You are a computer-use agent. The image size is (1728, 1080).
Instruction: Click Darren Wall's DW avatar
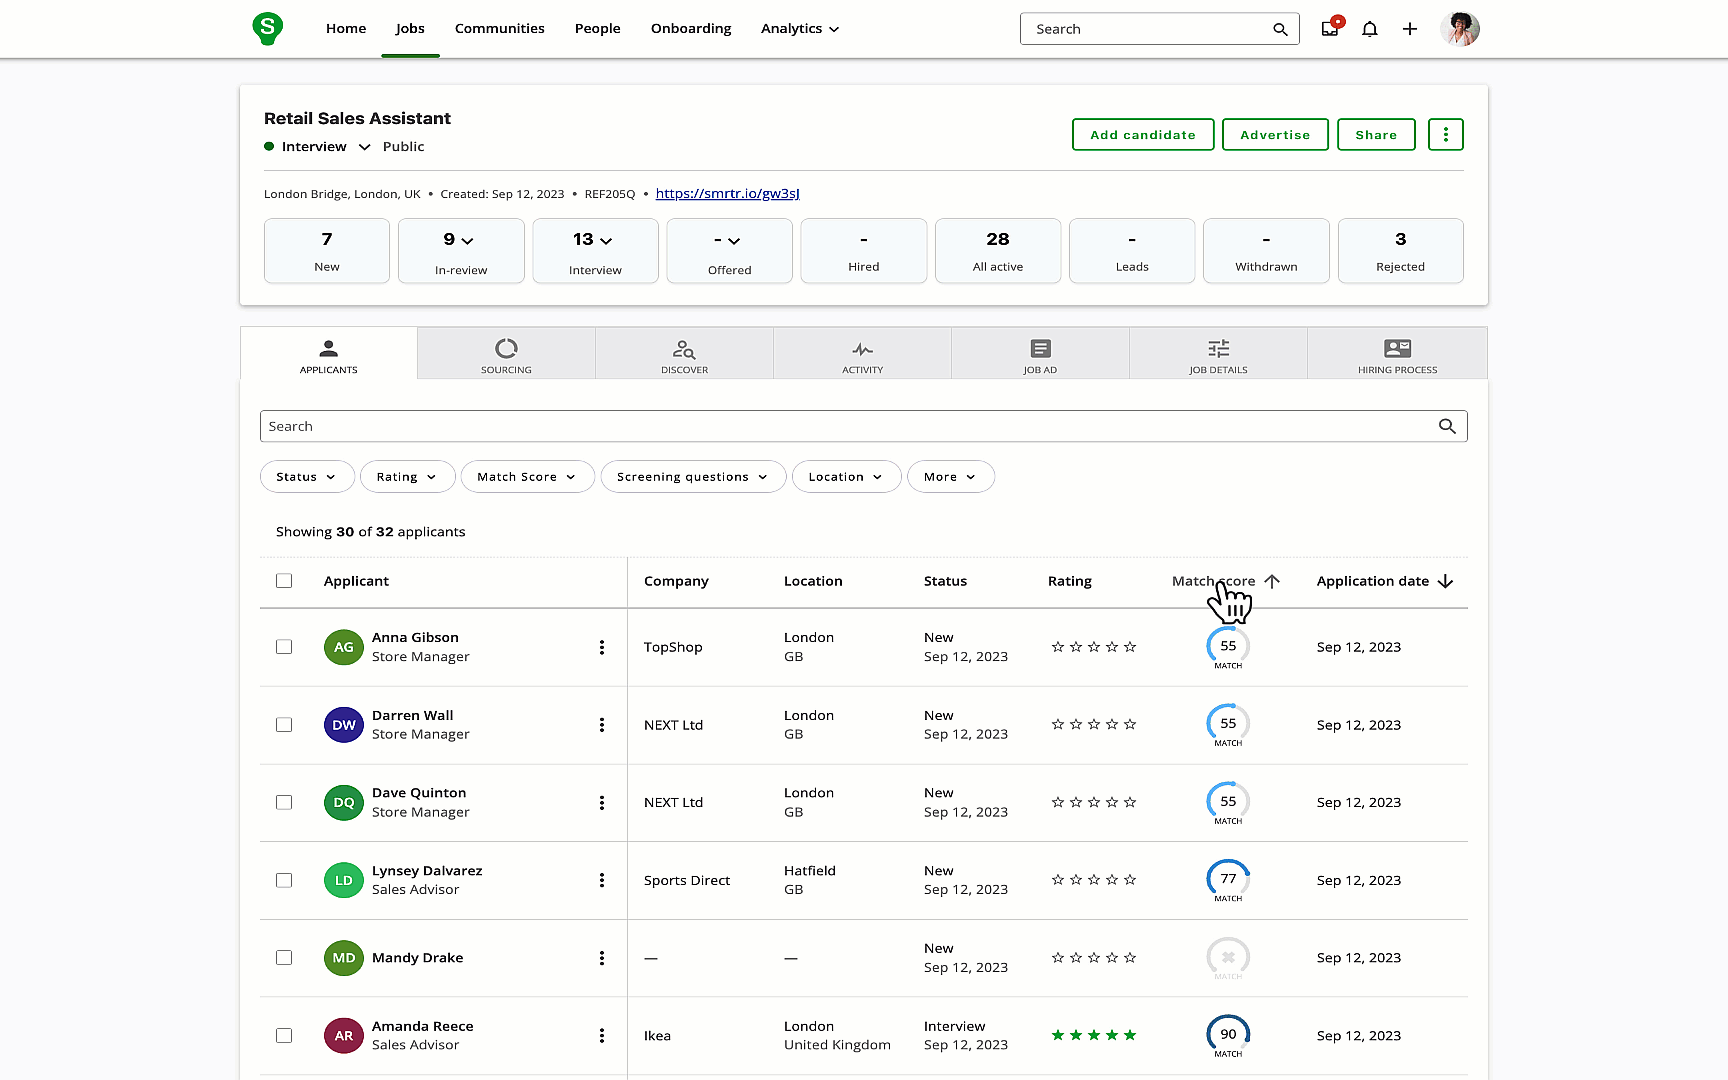pyautogui.click(x=344, y=725)
